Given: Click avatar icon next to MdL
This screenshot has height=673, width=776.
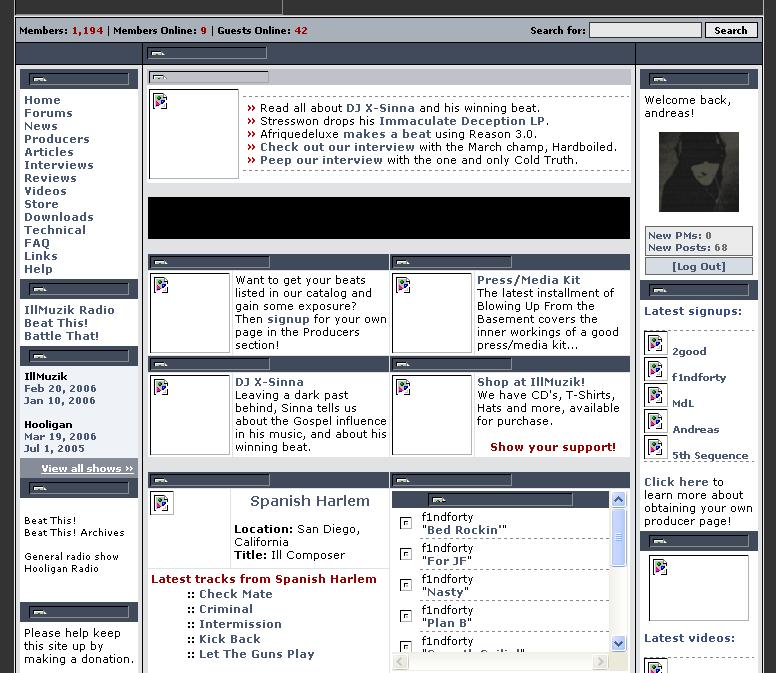Looking at the screenshot, I should (x=656, y=395).
